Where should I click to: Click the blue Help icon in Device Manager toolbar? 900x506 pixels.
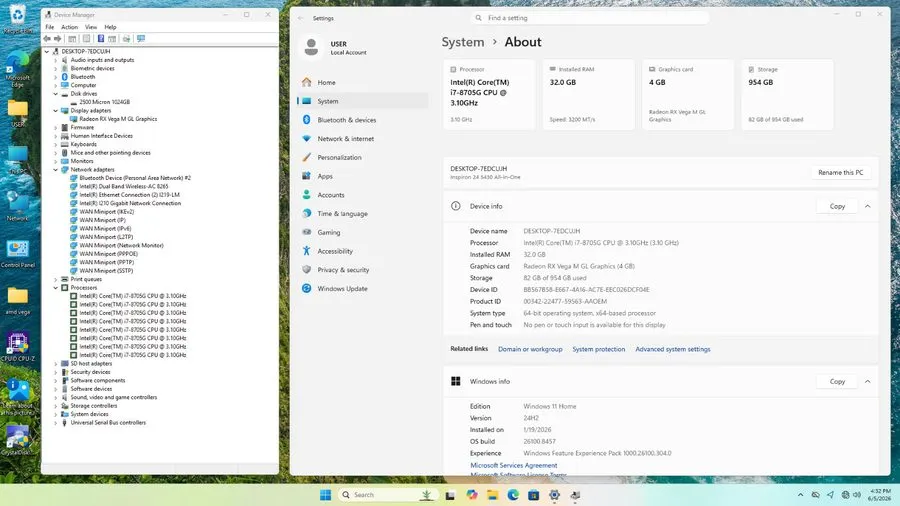(x=100, y=38)
